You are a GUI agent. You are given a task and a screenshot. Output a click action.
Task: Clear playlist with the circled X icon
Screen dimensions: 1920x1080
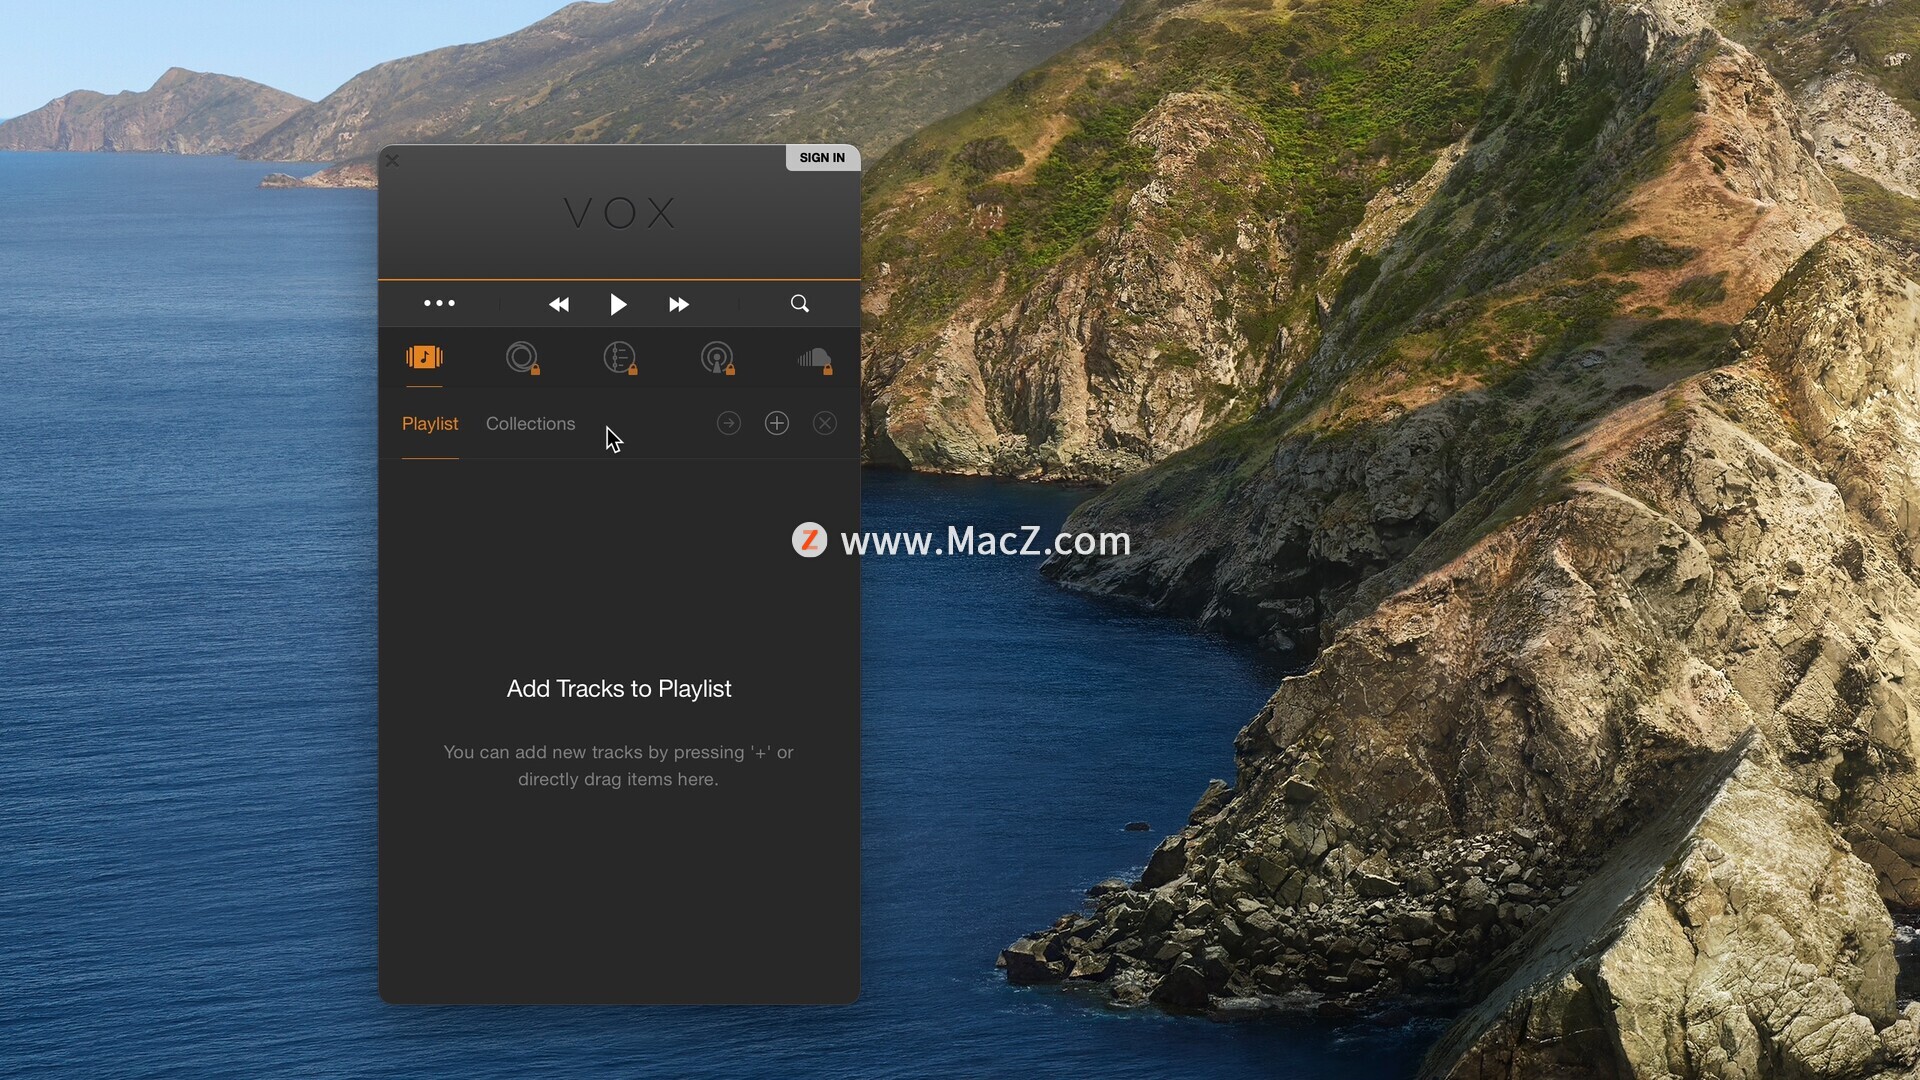point(825,423)
